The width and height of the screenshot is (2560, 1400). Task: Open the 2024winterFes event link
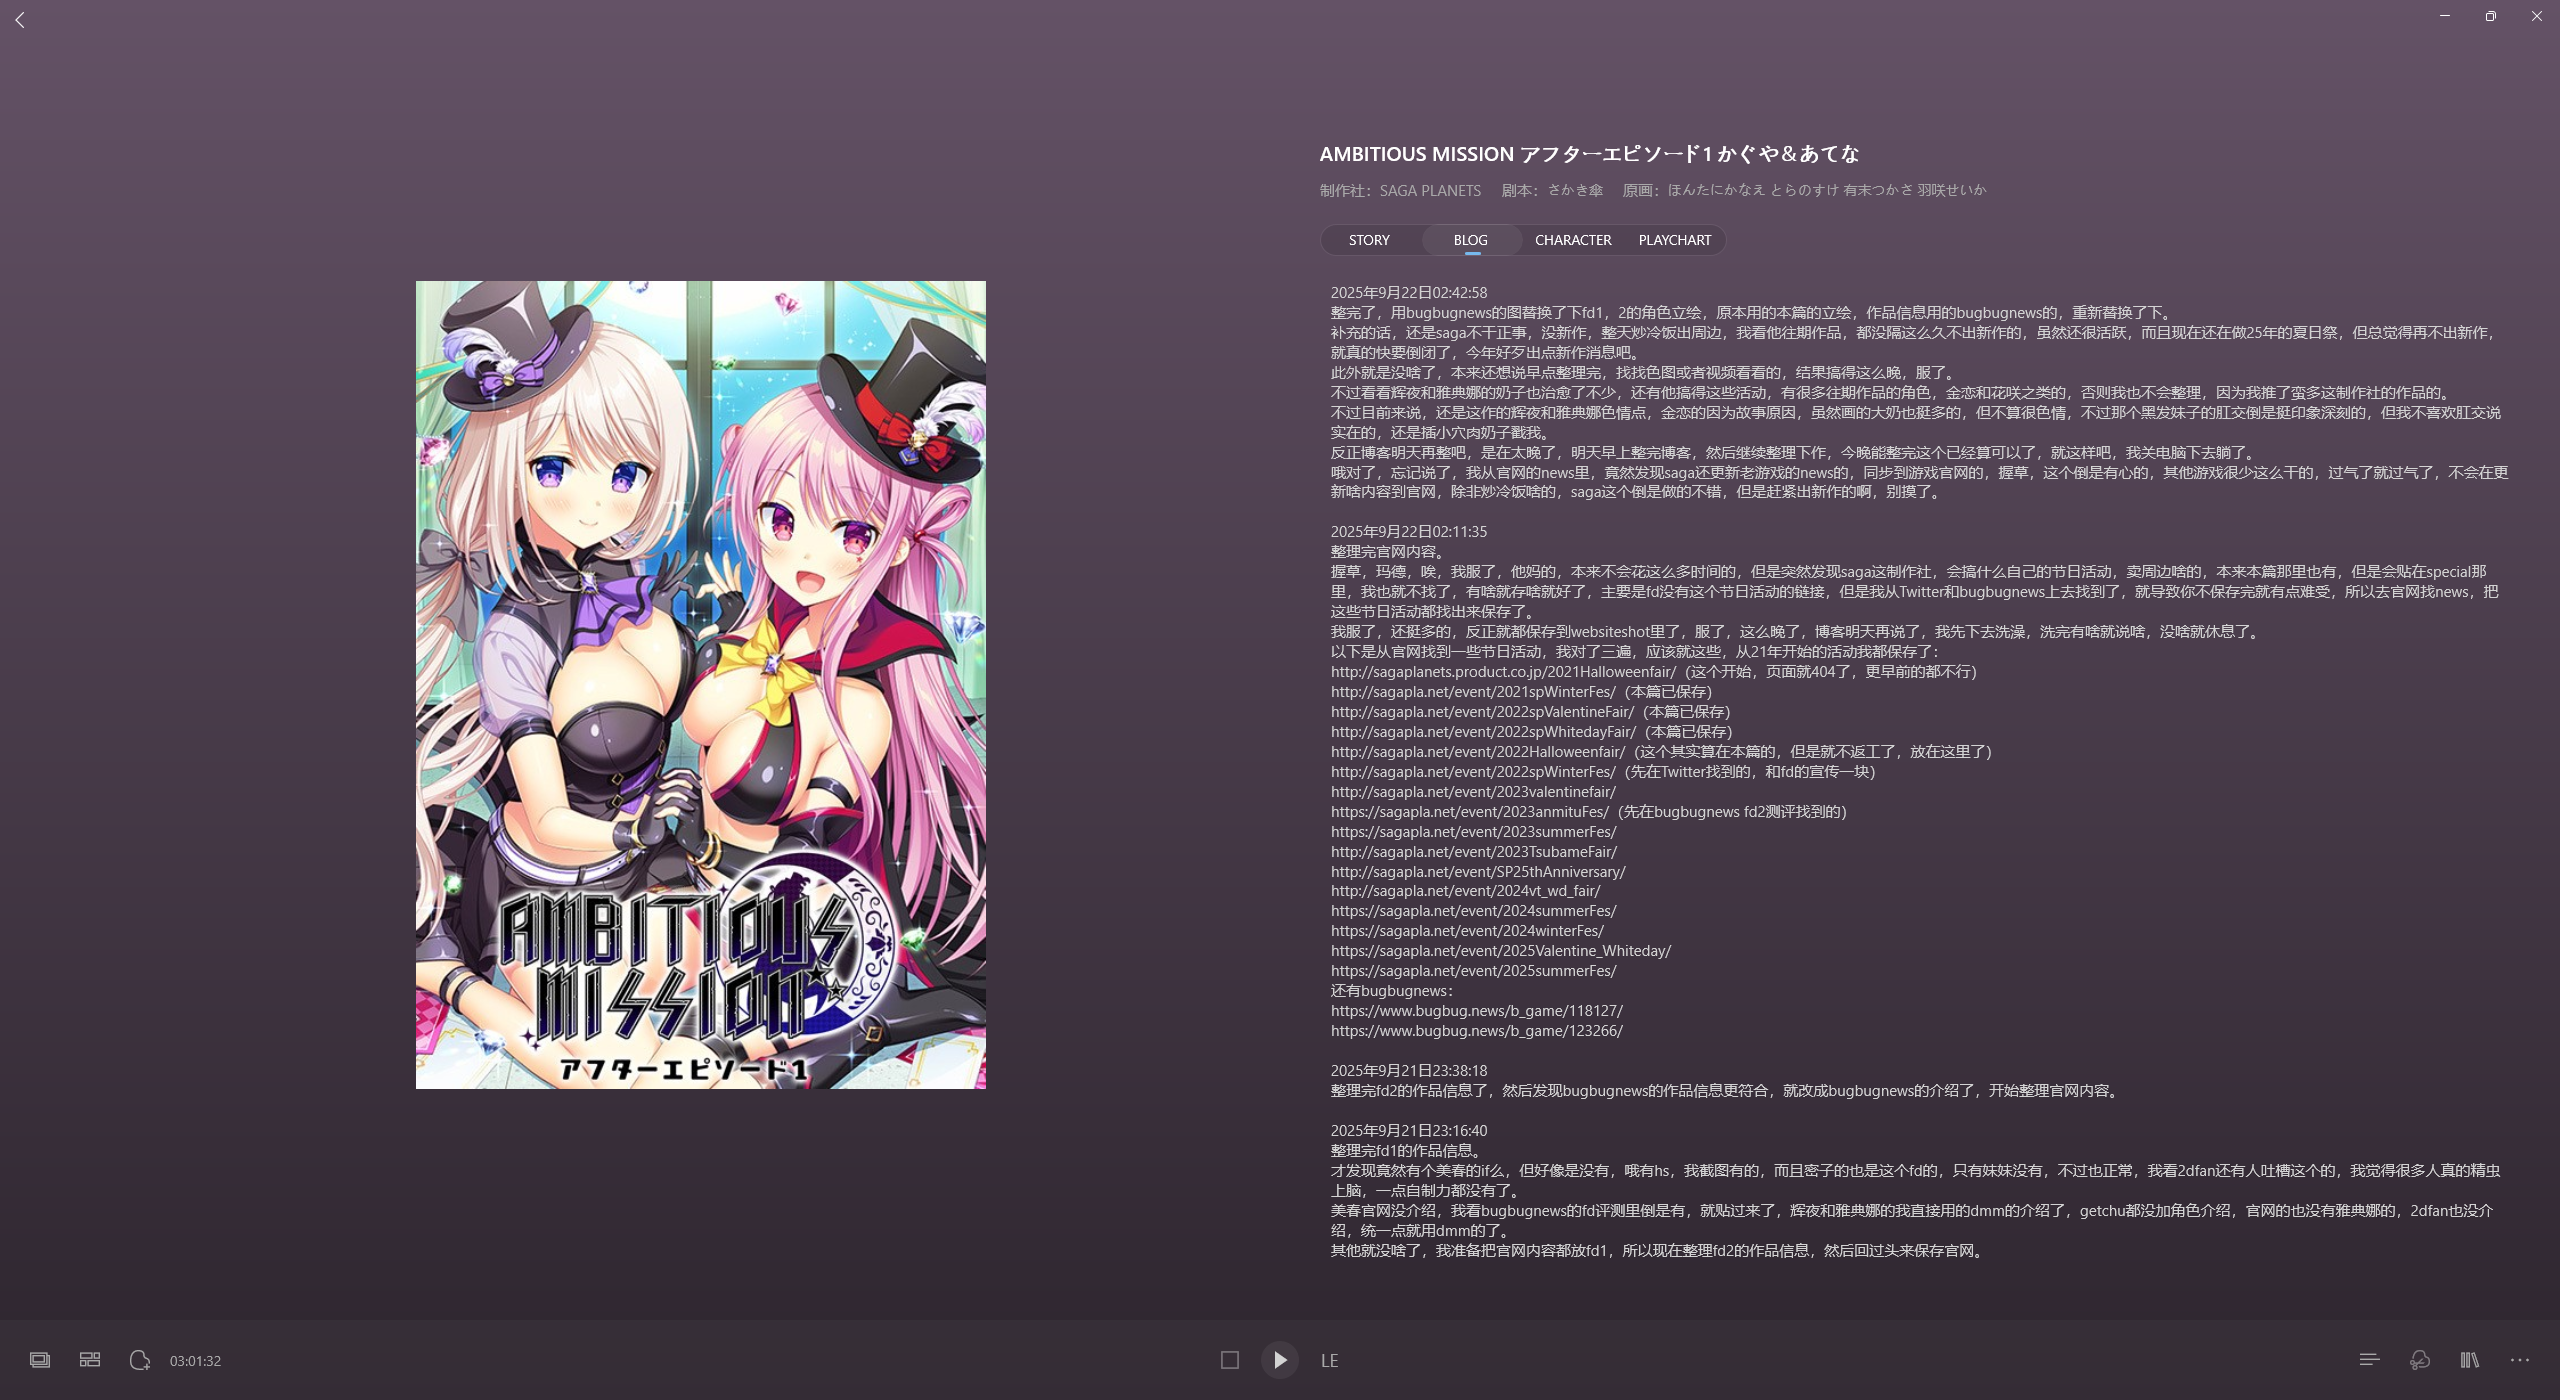pos(1467,931)
